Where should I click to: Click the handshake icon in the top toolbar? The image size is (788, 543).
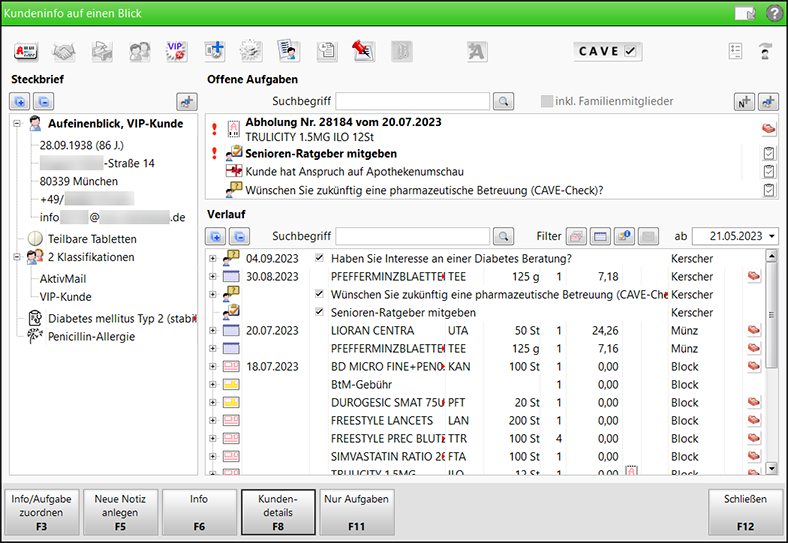(64, 51)
